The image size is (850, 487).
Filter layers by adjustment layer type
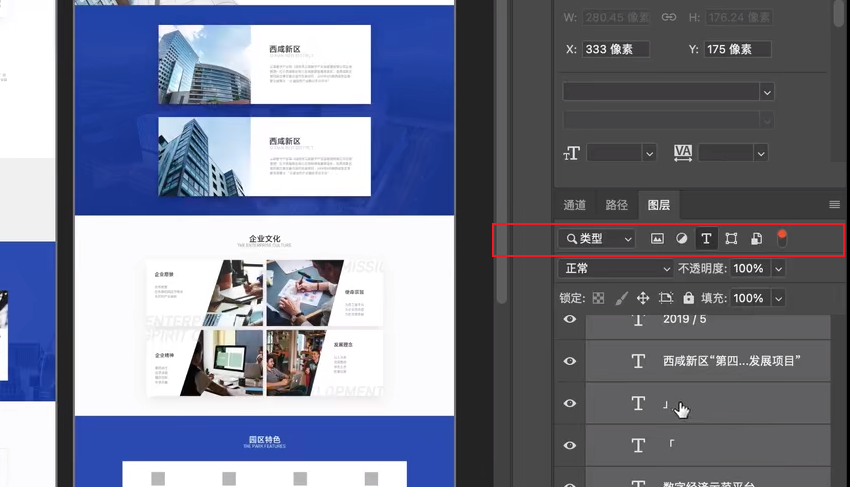[681, 239]
